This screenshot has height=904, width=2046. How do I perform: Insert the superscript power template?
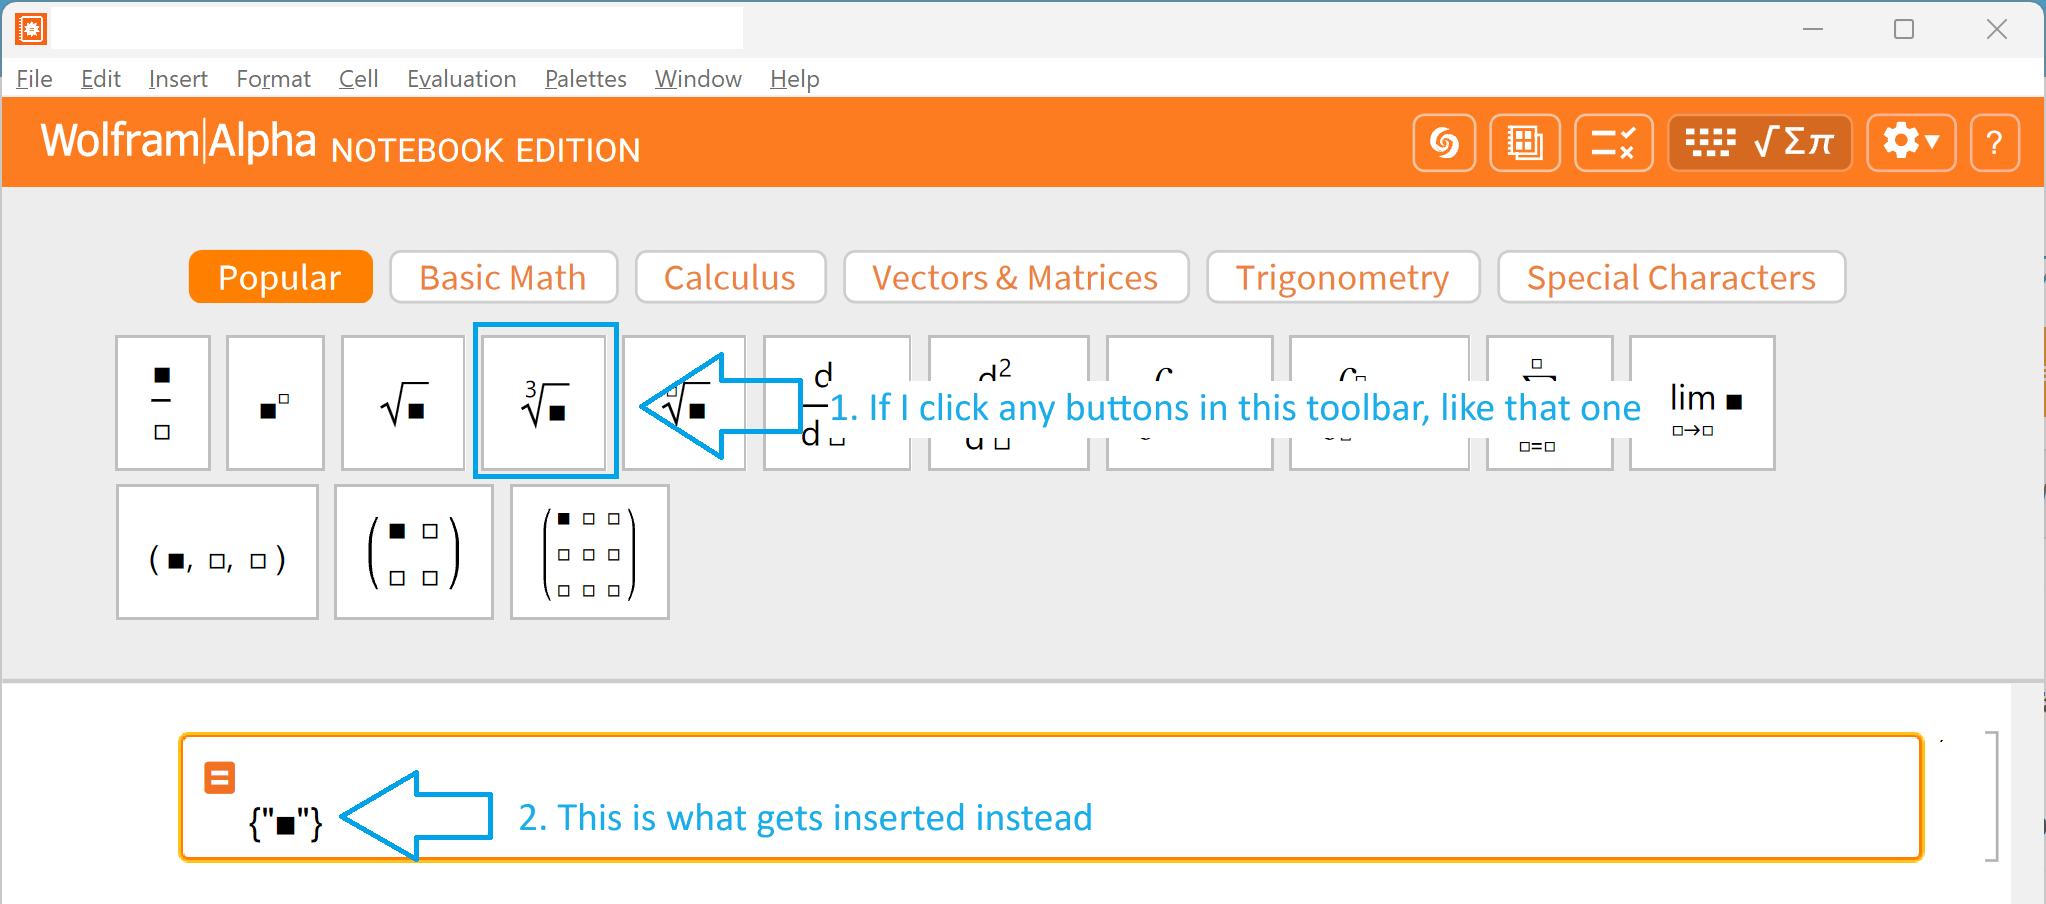[275, 403]
